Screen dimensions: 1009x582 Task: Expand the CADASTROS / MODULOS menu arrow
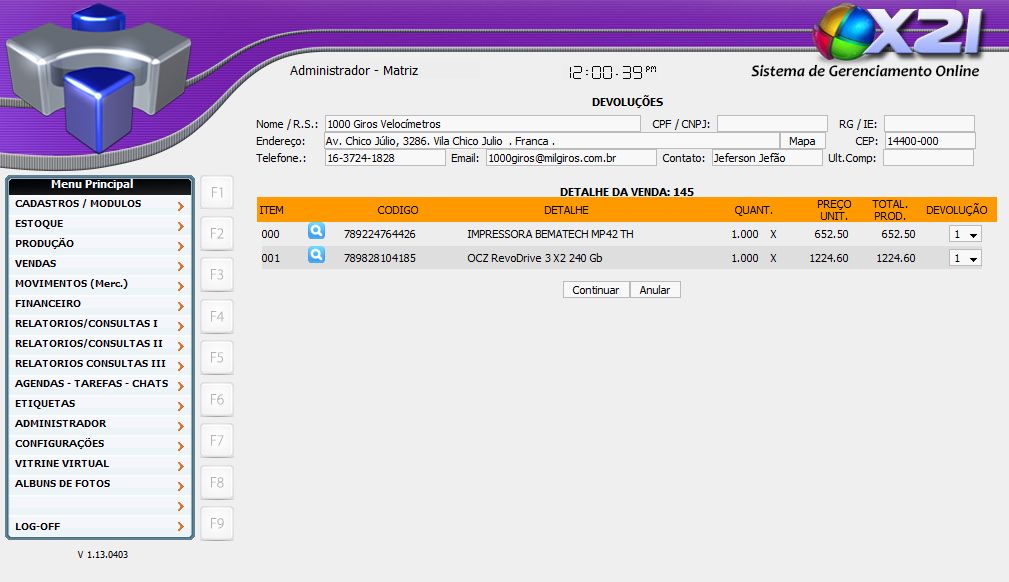click(180, 206)
